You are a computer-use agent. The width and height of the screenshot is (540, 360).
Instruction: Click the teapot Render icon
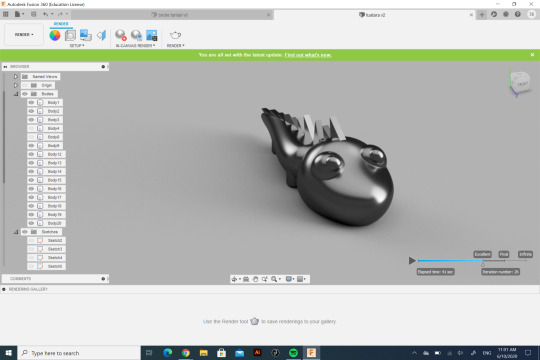click(x=175, y=35)
